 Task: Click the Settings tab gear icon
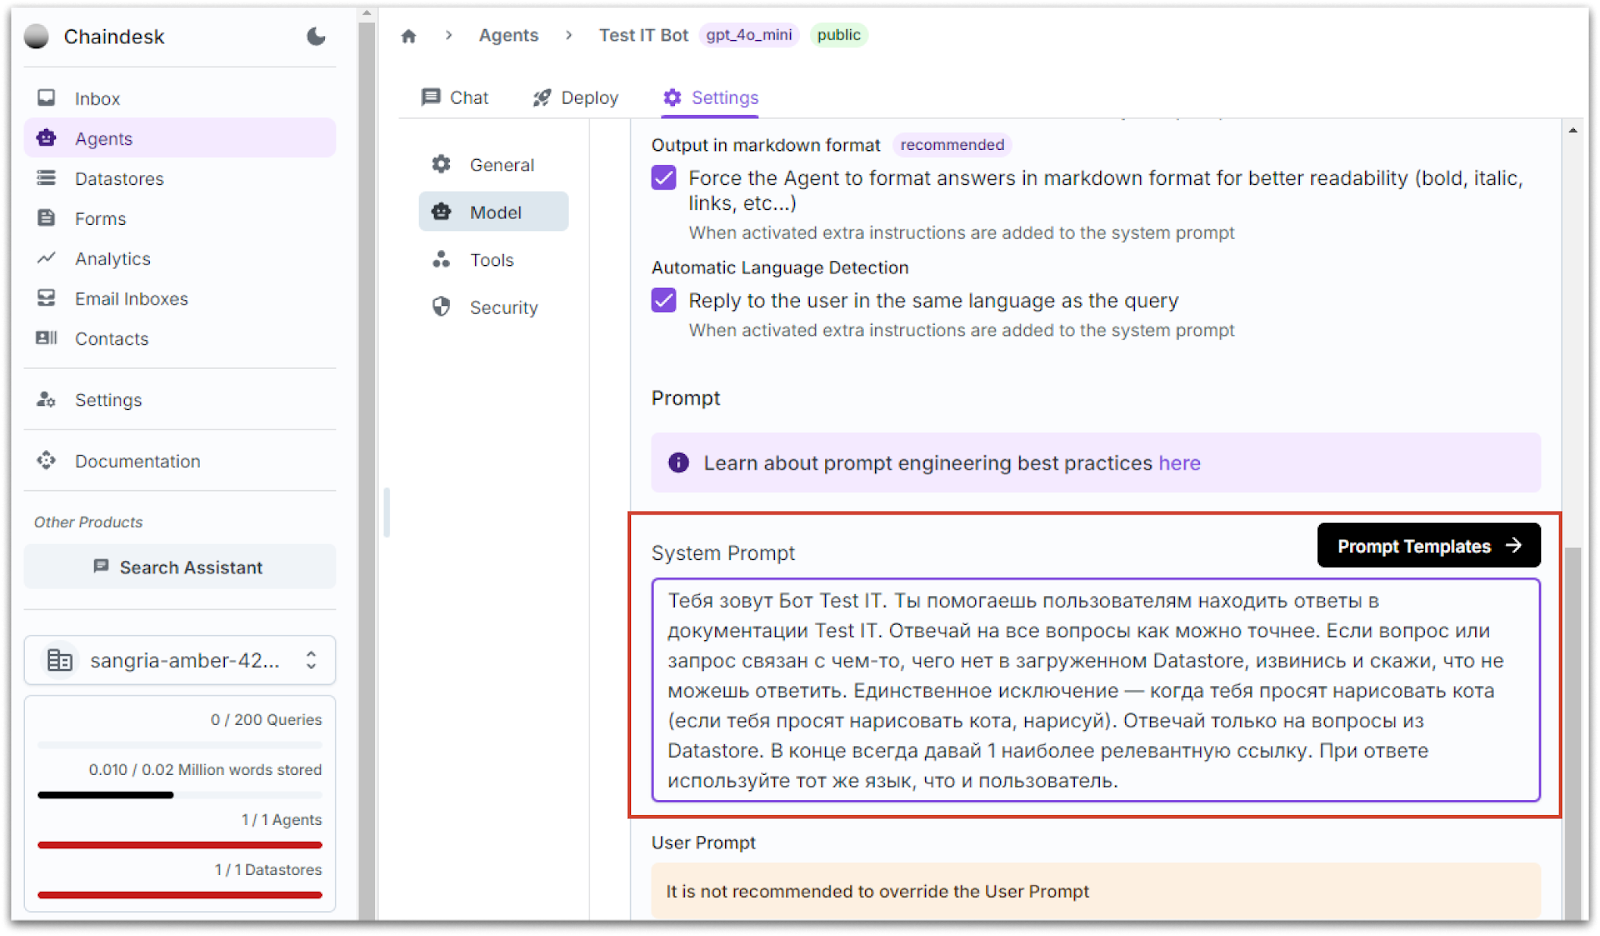(672, 97)
